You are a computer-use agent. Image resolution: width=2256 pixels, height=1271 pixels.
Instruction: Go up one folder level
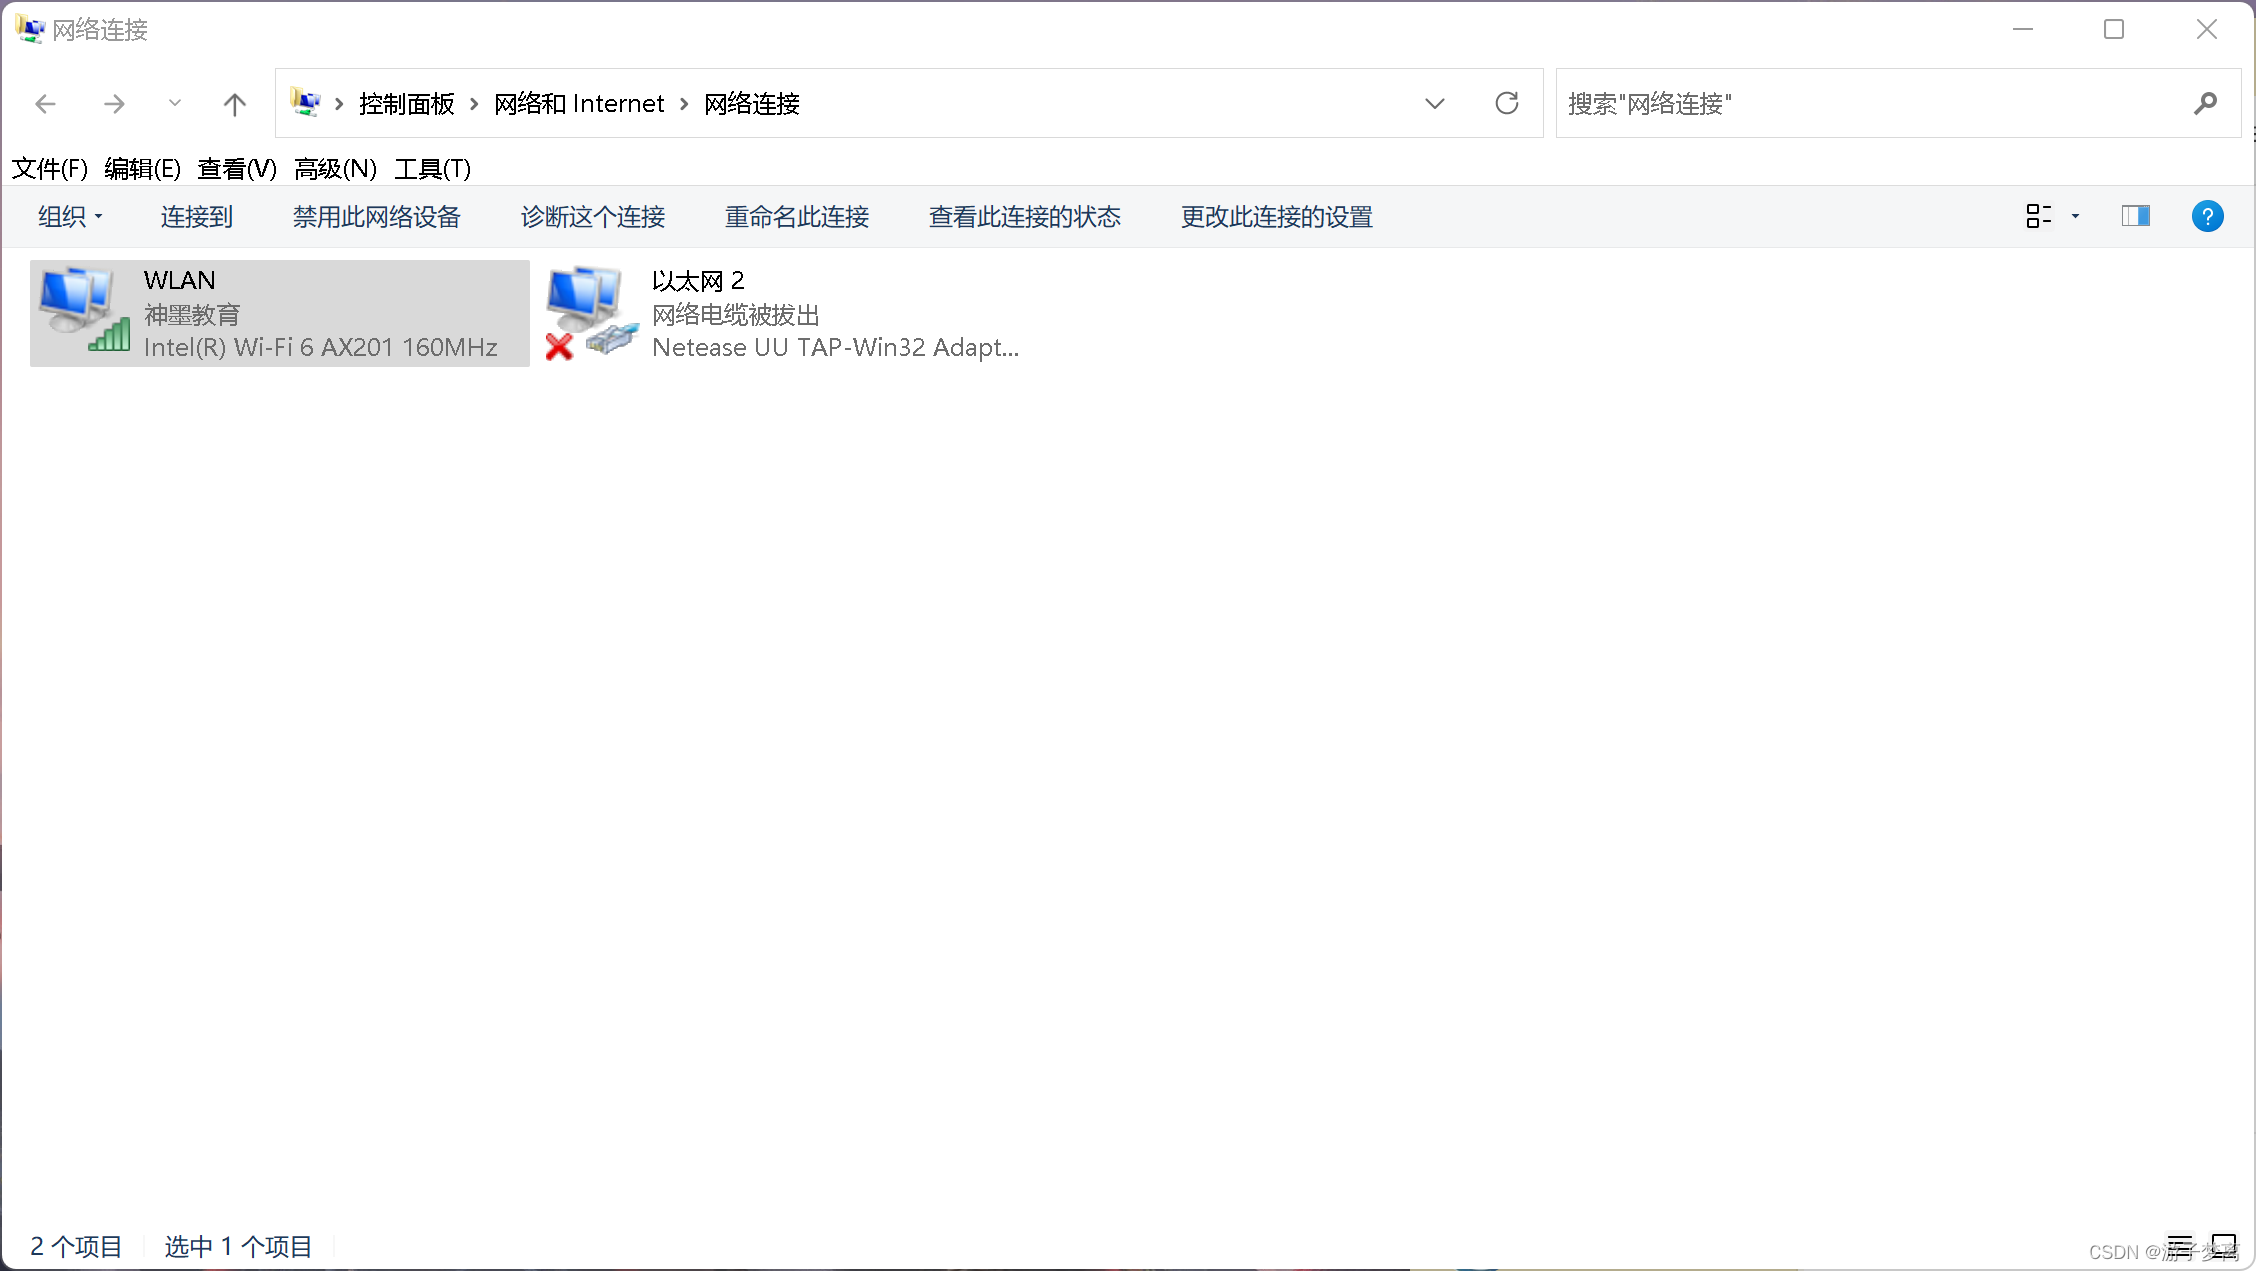[234, 104]
